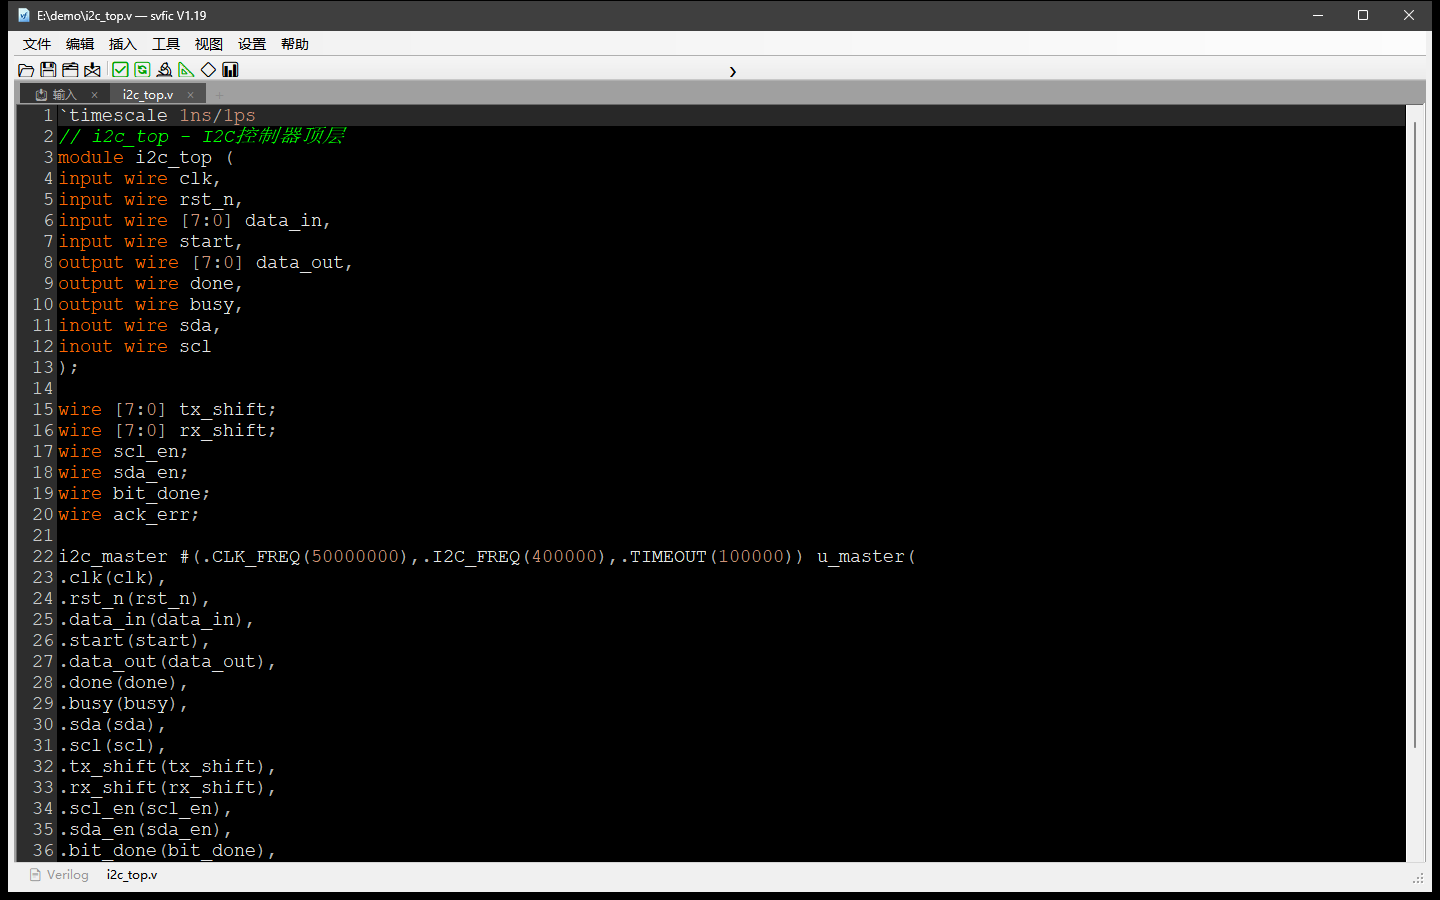Click the svfic app icon in the title bar
1440x900 pixels.
click(24, 15)
